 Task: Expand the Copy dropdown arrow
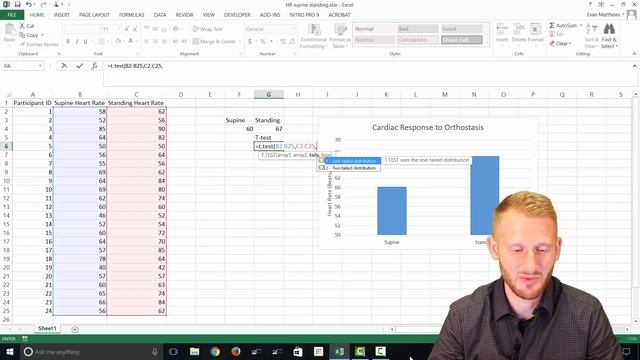42,35
